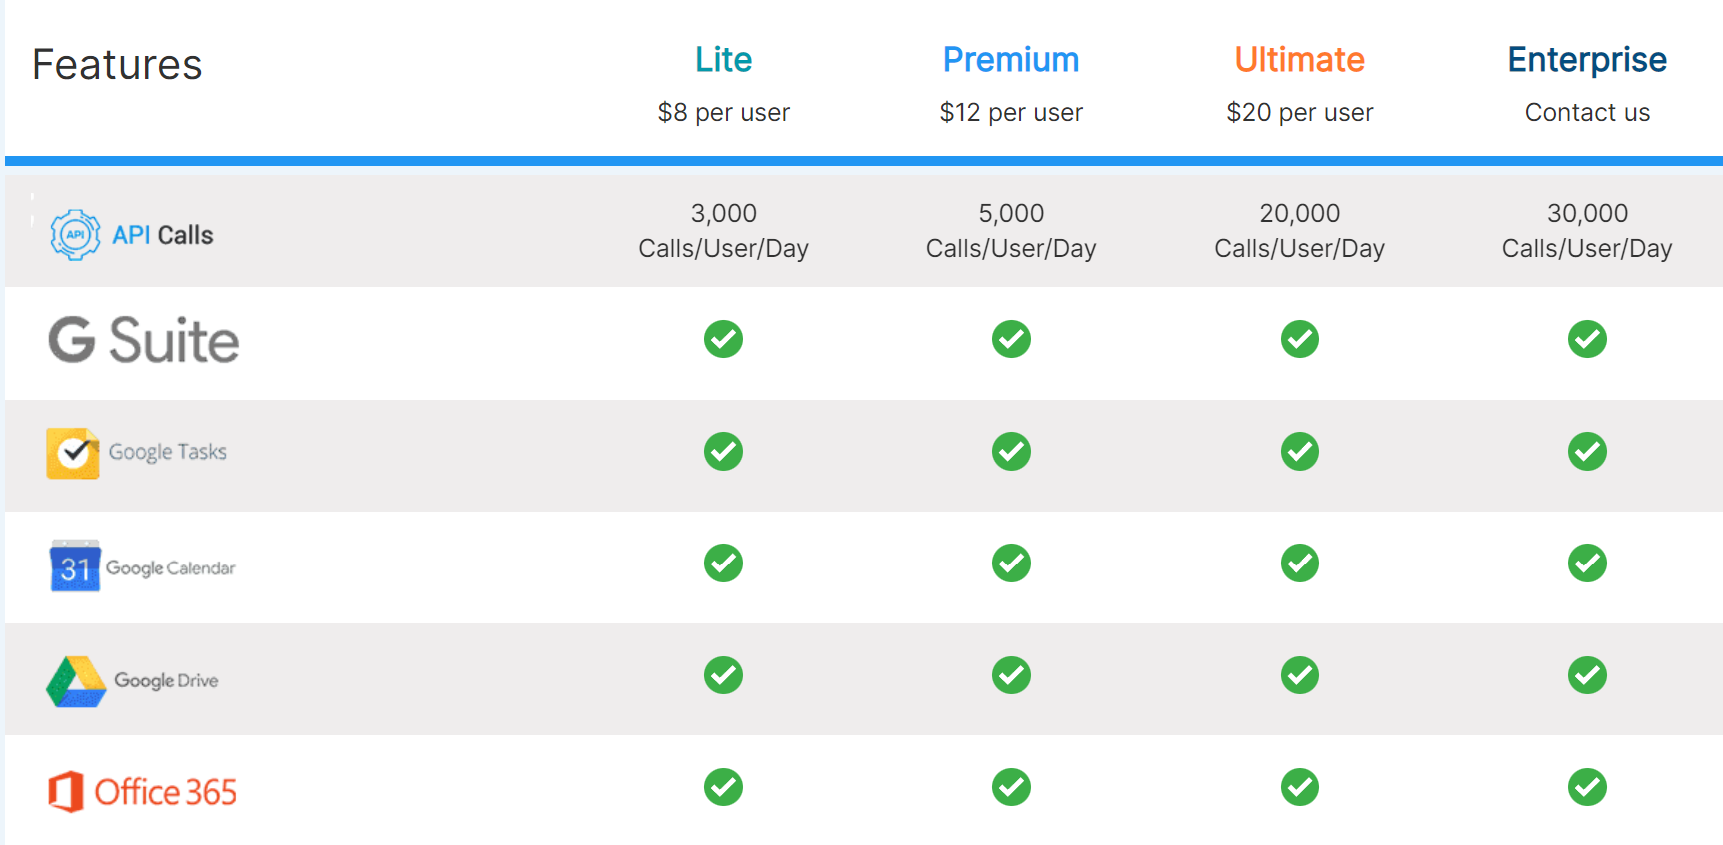Click the API Calls label
This screenshot has height=845, width=1723.
(x=162, y=235)
